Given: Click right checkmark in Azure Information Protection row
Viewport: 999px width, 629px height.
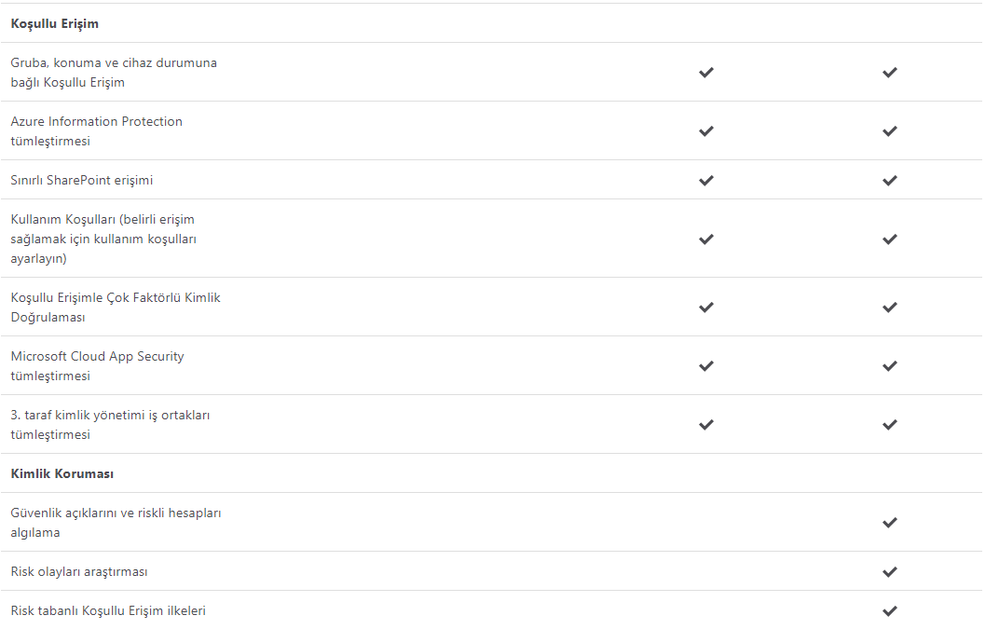Looking at the screenshot, I should [x=890, y=131].
